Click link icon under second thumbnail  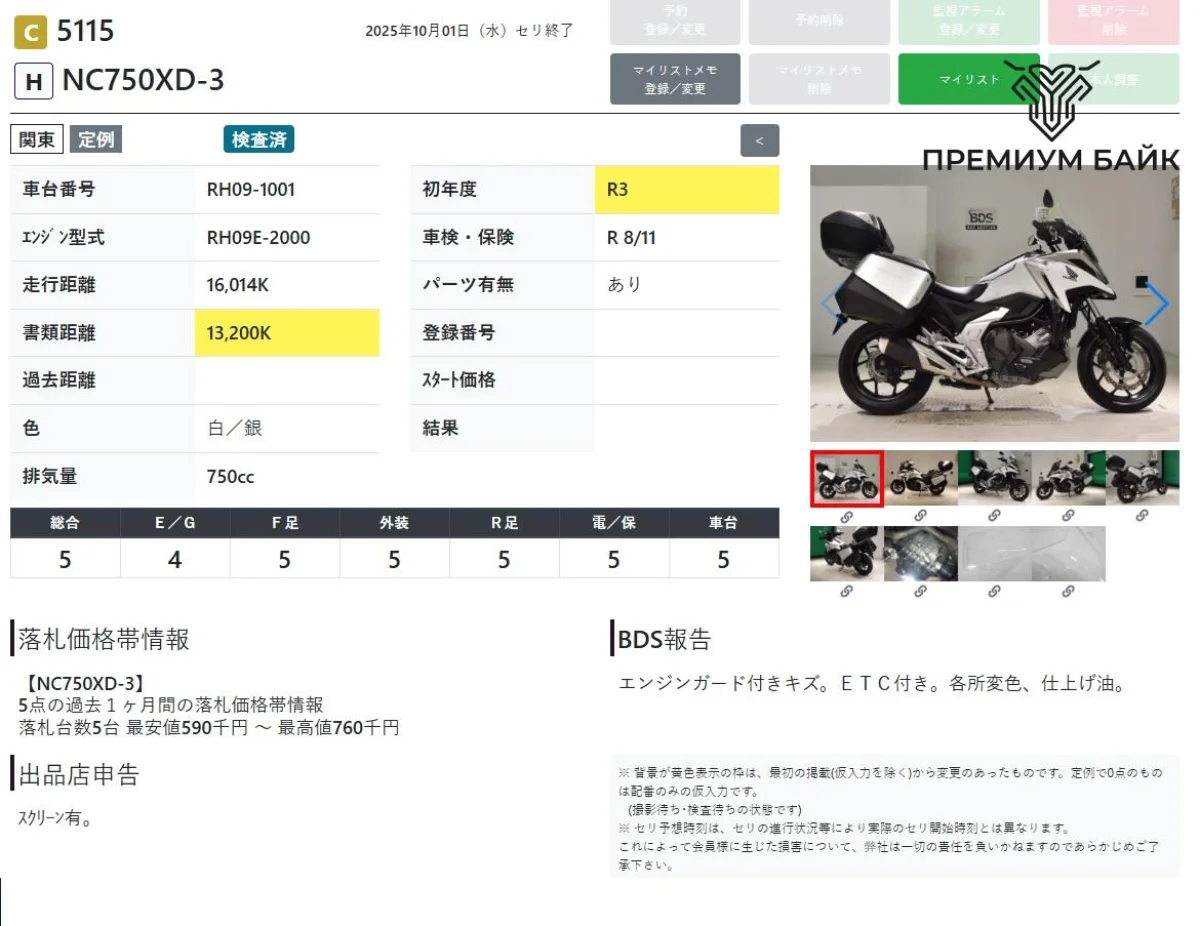[x=920, y=516]
